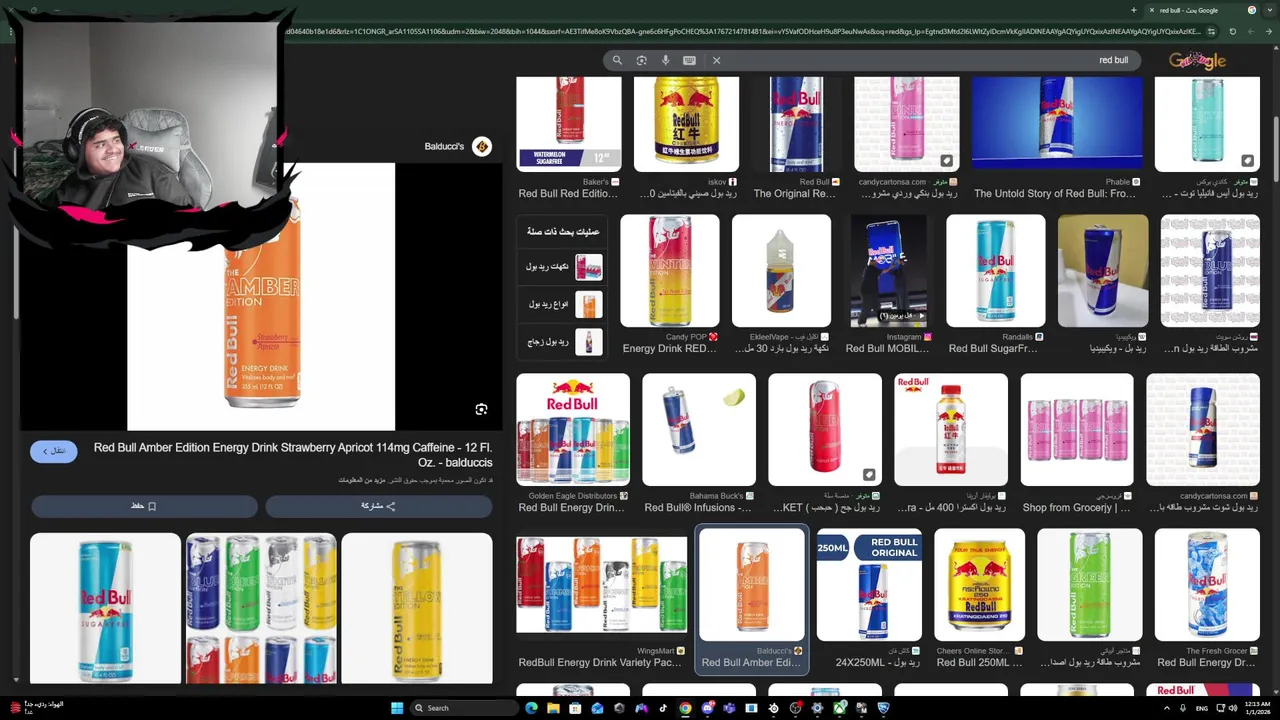Viewport: 1280px width, 720px height.
Task: Open Microsoft Store from the taskbar
Action: 575,708
